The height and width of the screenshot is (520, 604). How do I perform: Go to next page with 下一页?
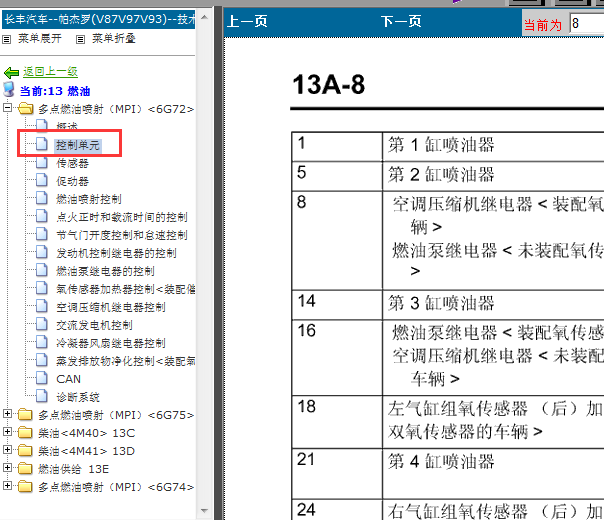click(401, 21)
